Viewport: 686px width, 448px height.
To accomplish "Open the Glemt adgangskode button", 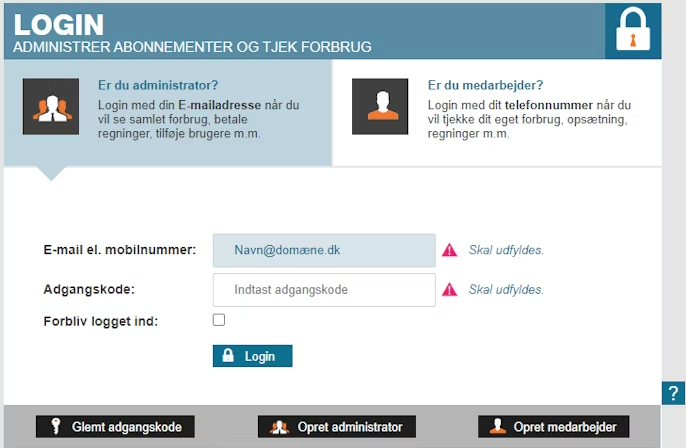I will [x=116, y=427].
